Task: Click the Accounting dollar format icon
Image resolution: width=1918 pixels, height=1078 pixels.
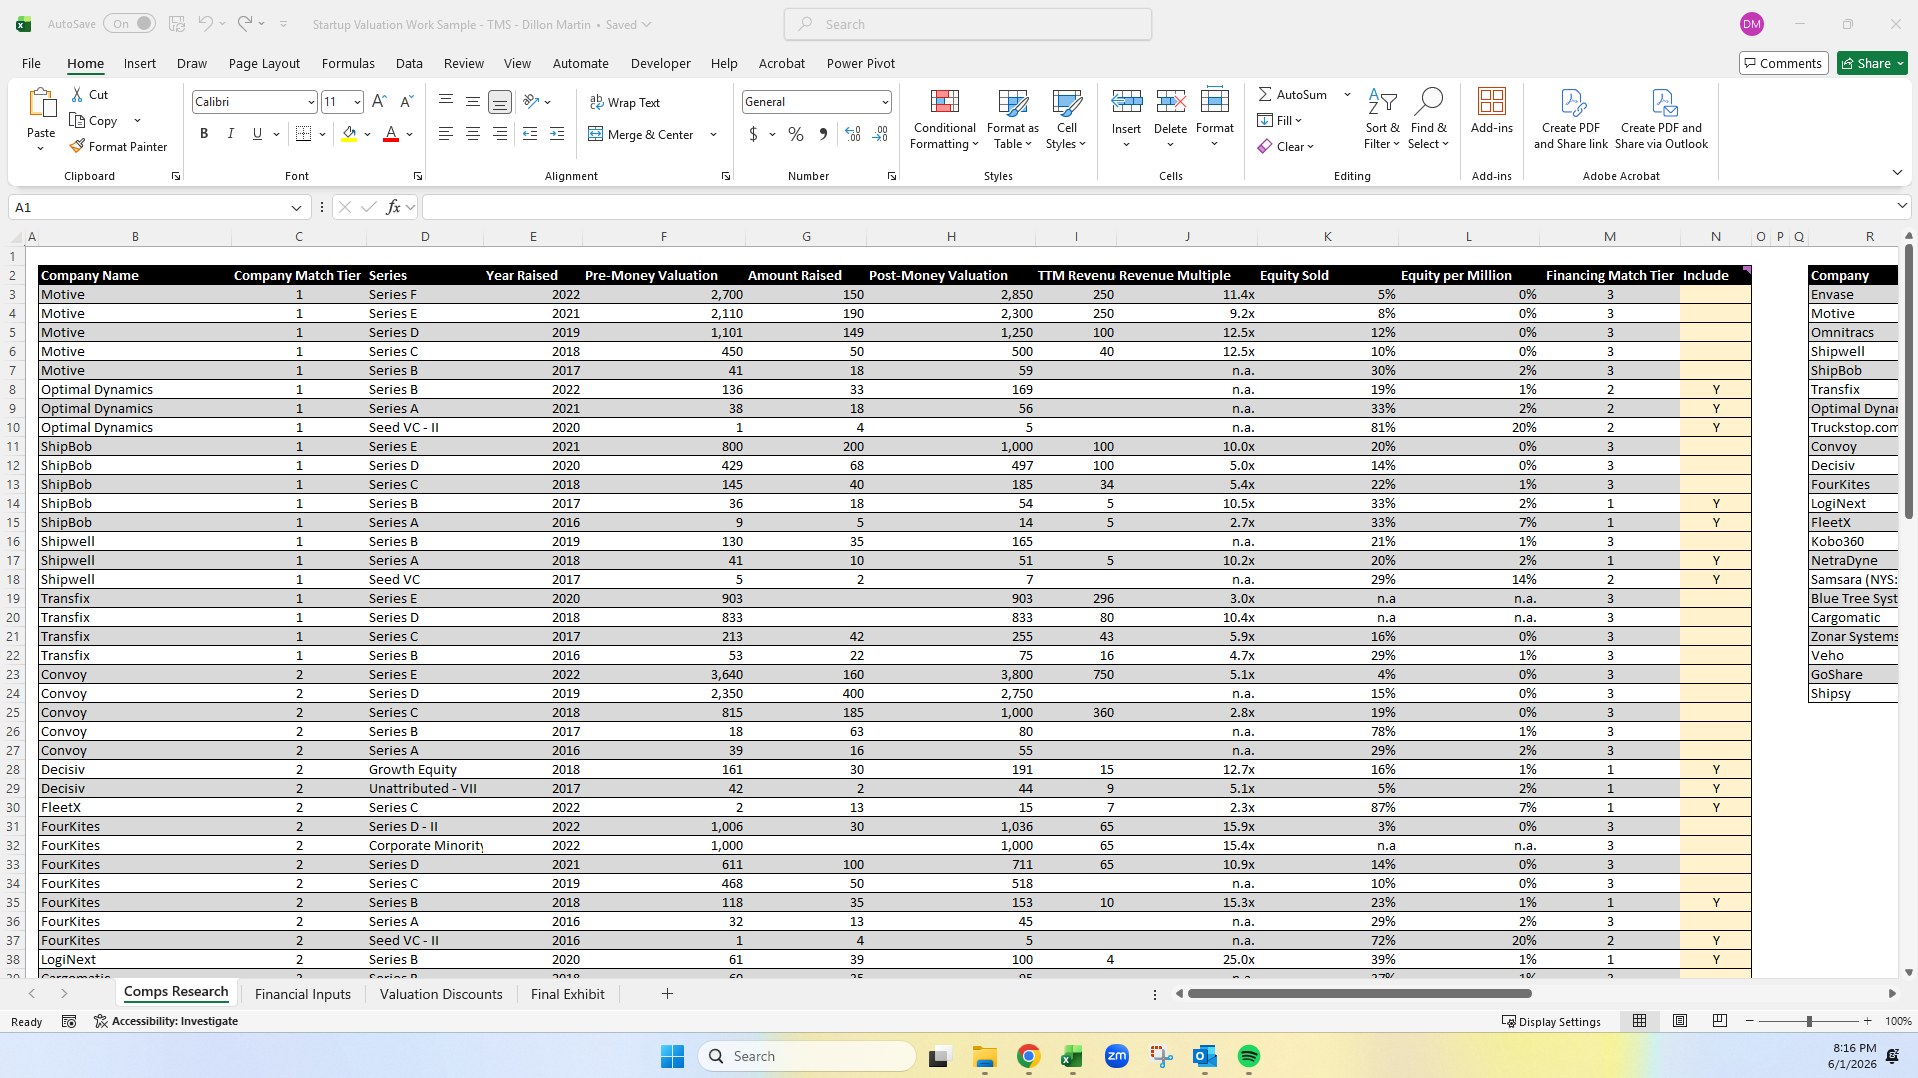Action: pos(753,133)
